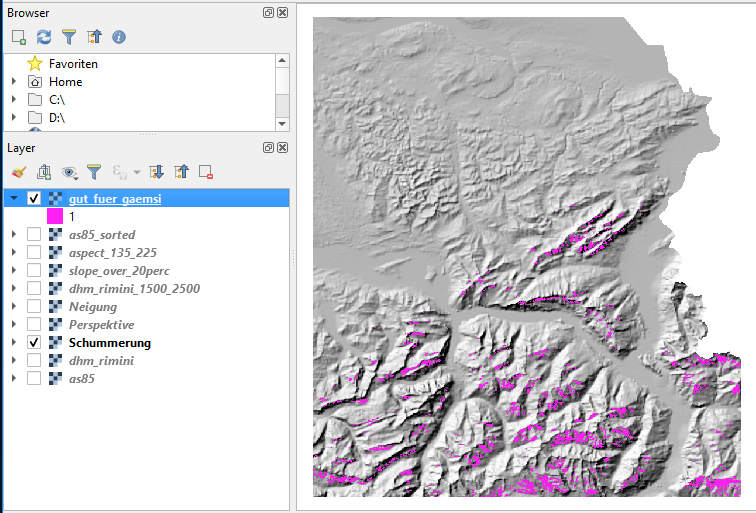Select the Perspektive layer name
Image resolution: width=756 pixels, height=513 pixels.
click(x=101, y=325)
